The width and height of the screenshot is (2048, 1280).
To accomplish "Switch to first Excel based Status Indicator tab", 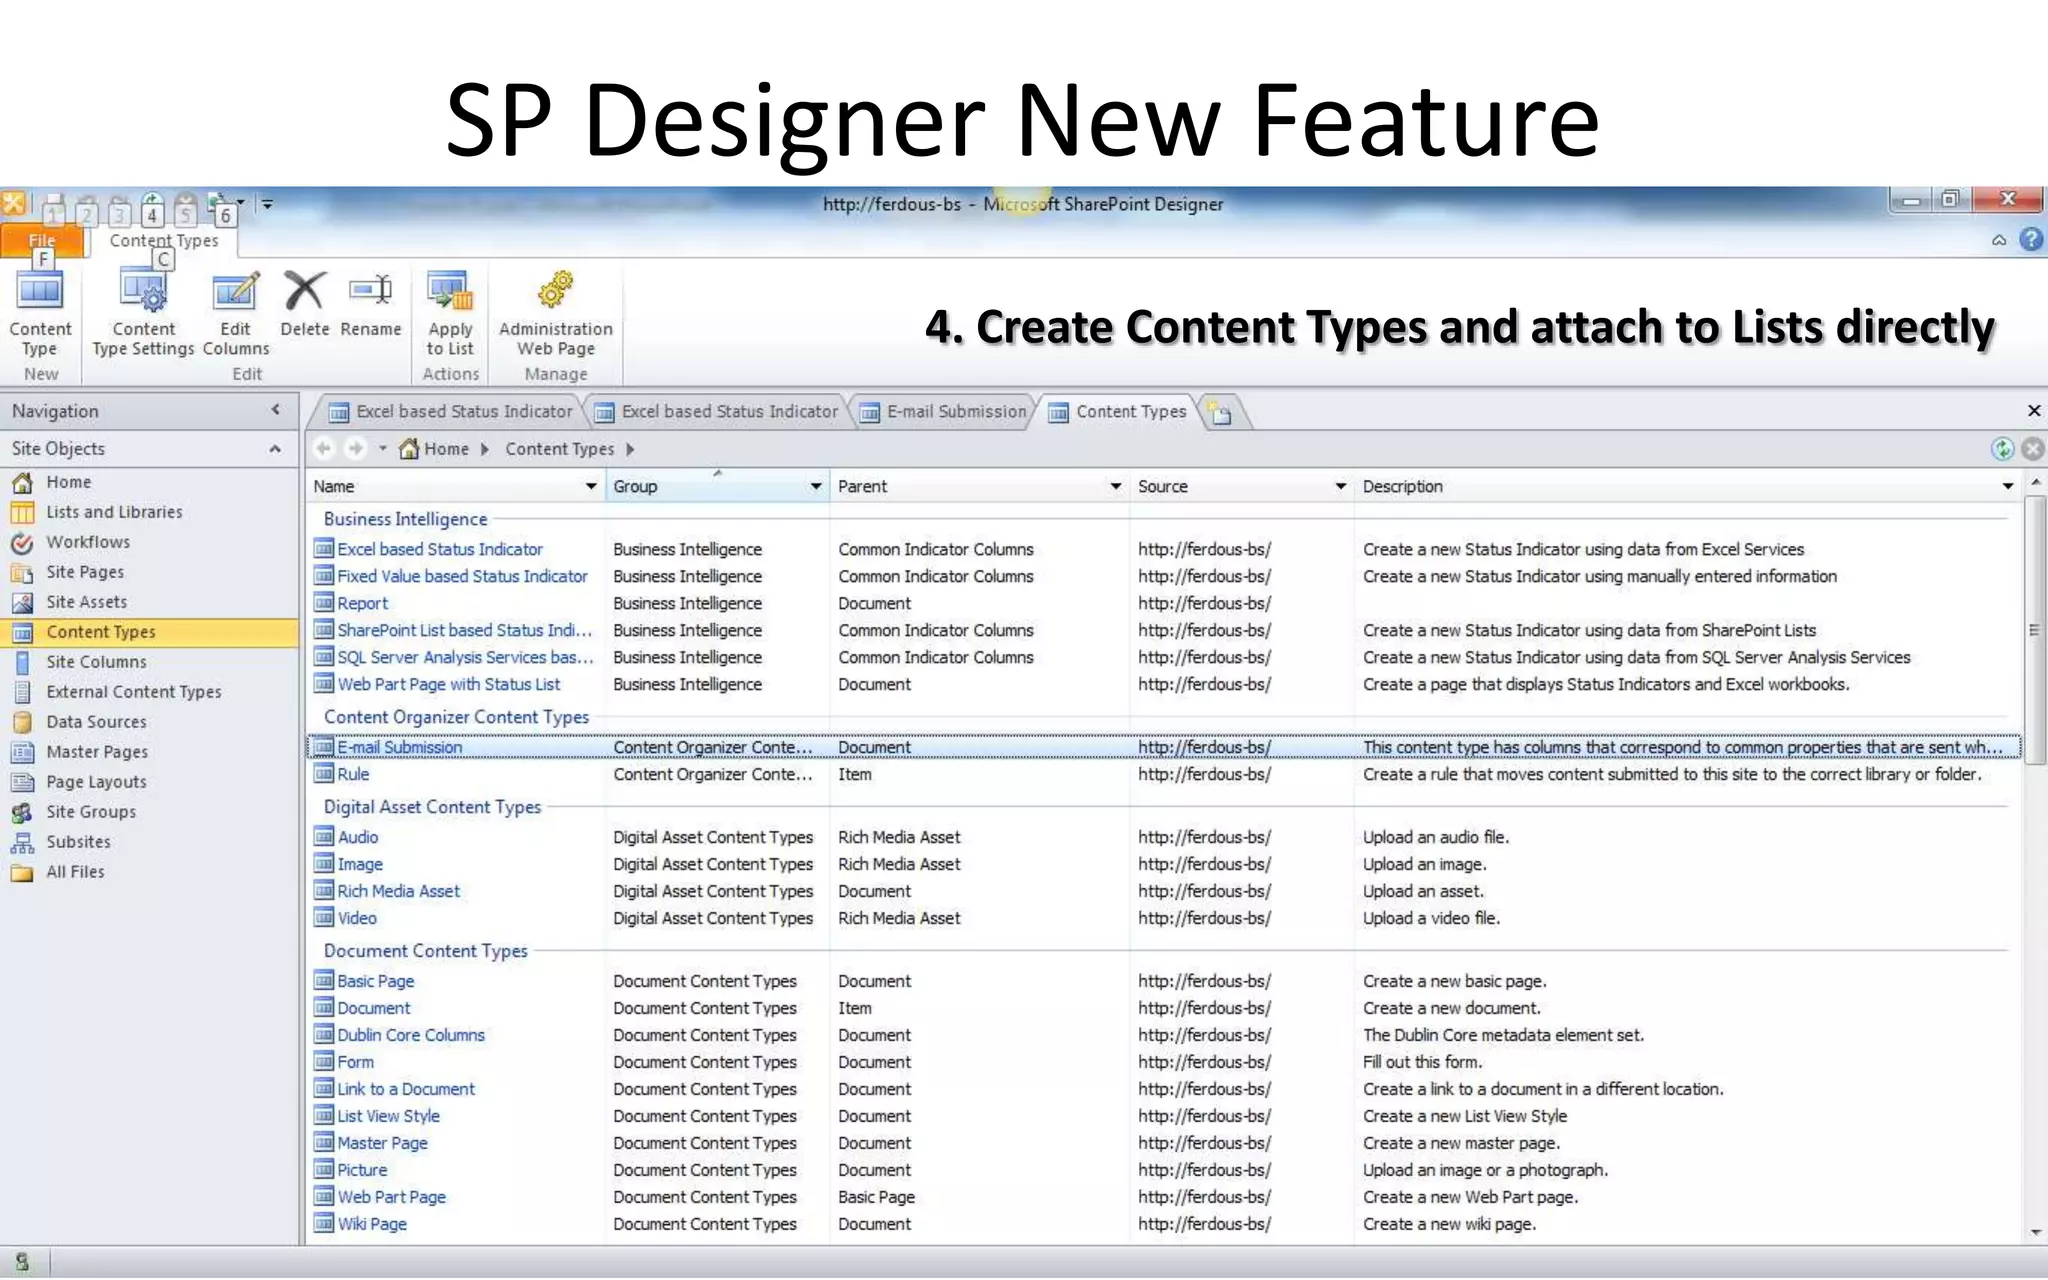I will [x=452, y=412].
